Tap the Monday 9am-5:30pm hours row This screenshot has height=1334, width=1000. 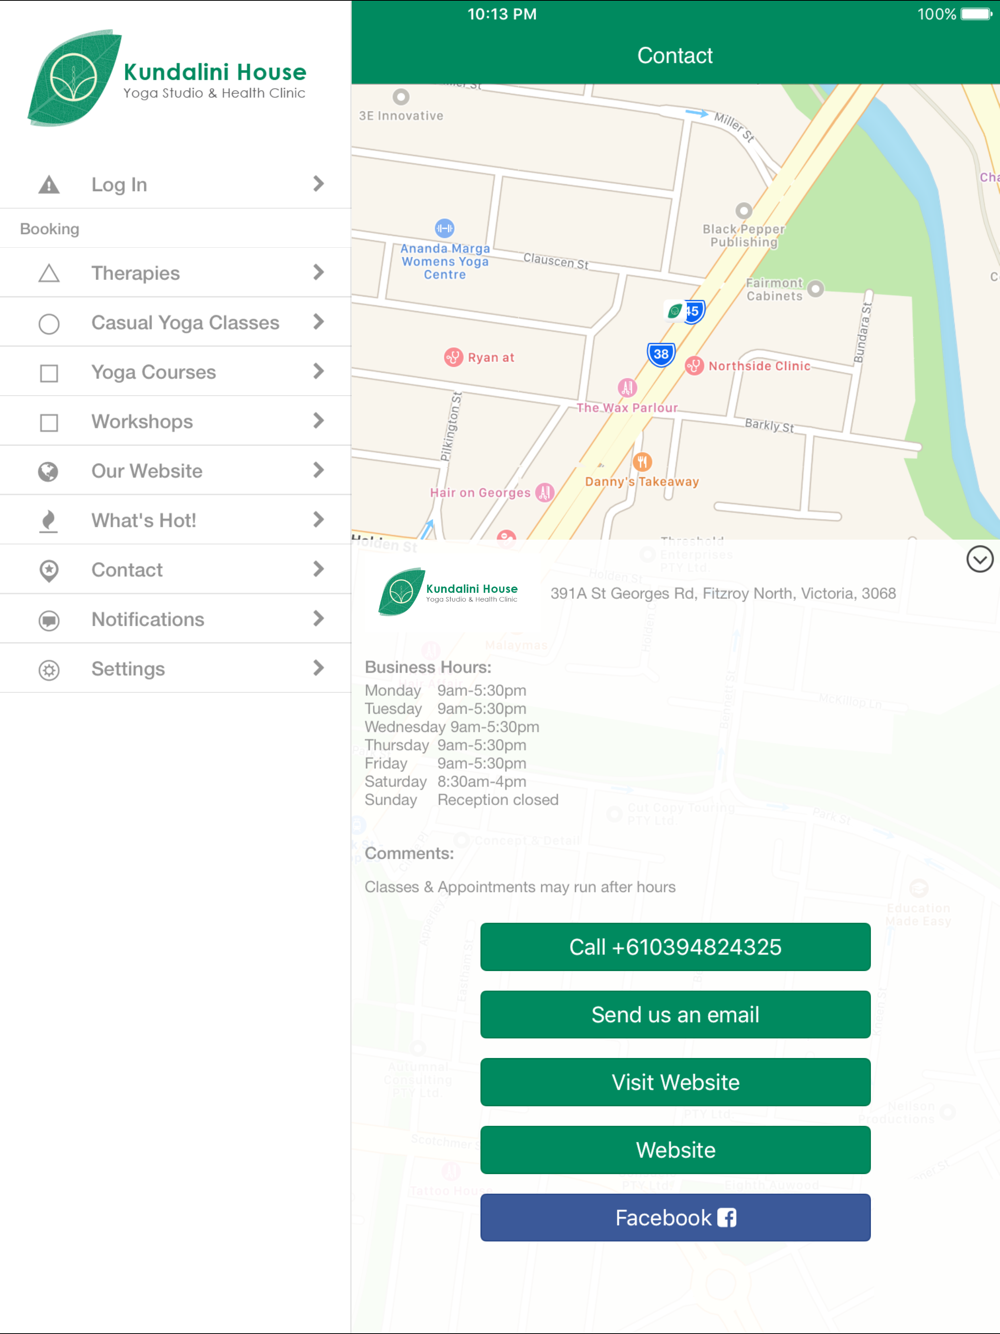pos(445,690)
